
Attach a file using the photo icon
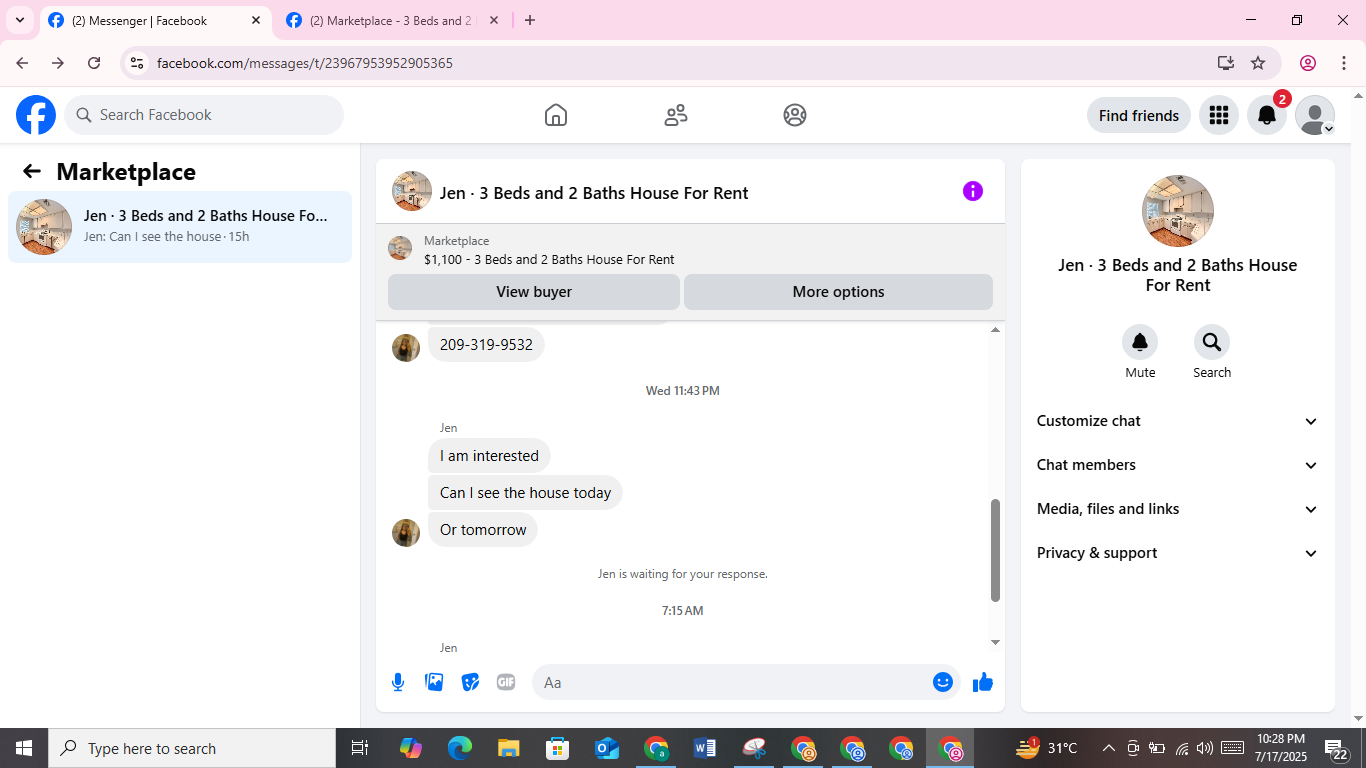(x=434, y=682)
